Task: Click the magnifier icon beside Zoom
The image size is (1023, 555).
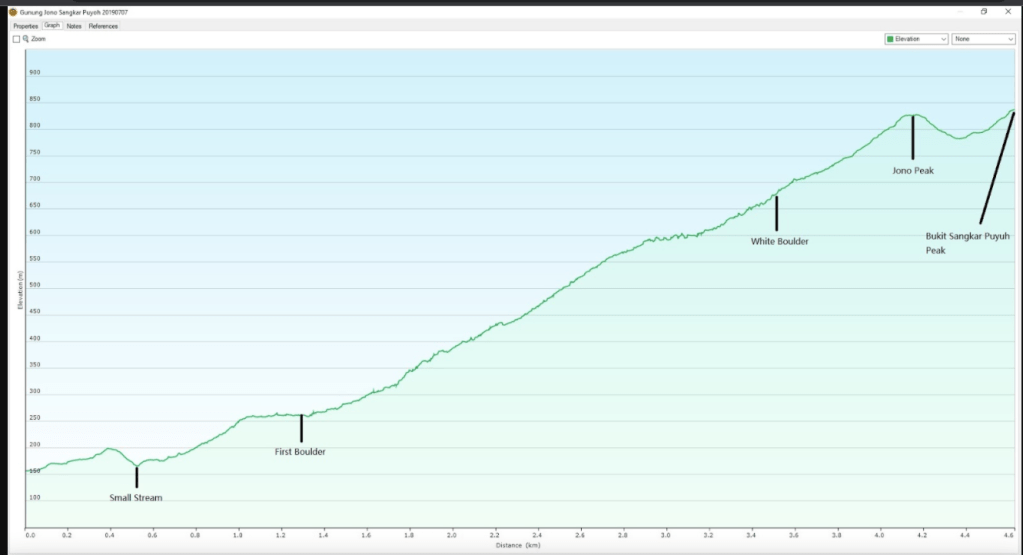Action: (26, 39)
